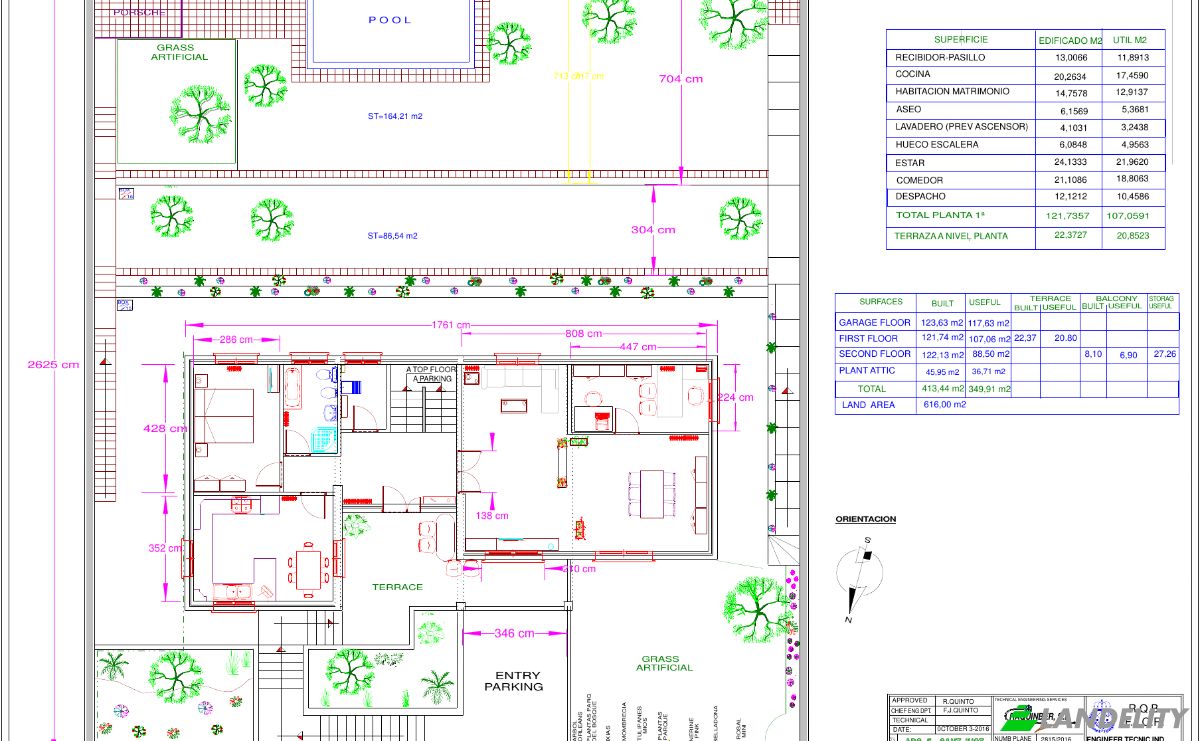The width and height of the screenshot is (1200, 741).
Task: Click the POOL label
Action: point(390,20)
